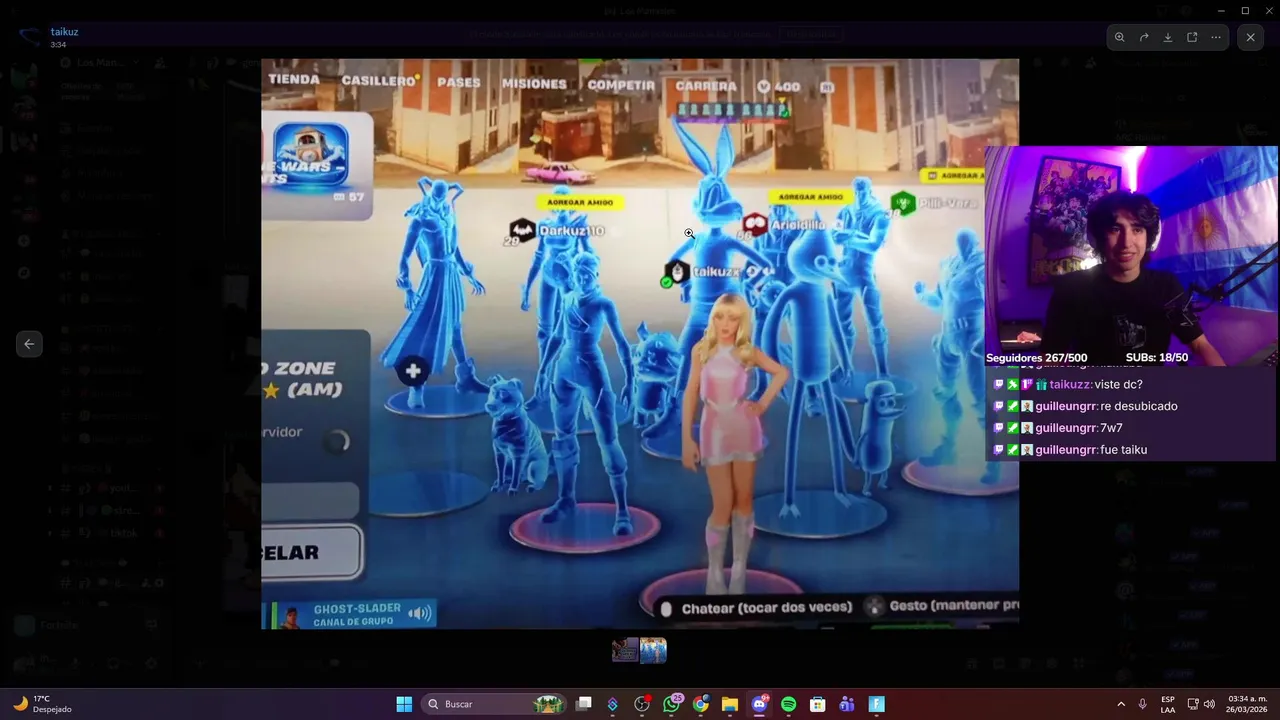Screen dimensions: 1280x720
Task: Download the image with the download icon
Action: [x=1168, y=37]
